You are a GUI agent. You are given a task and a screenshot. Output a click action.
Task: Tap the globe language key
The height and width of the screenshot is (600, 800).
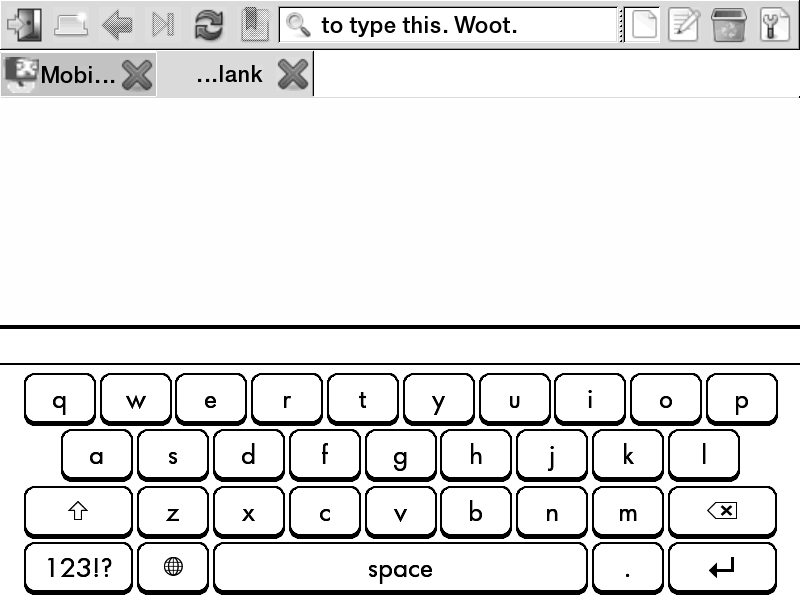click(x=173, y=568)
